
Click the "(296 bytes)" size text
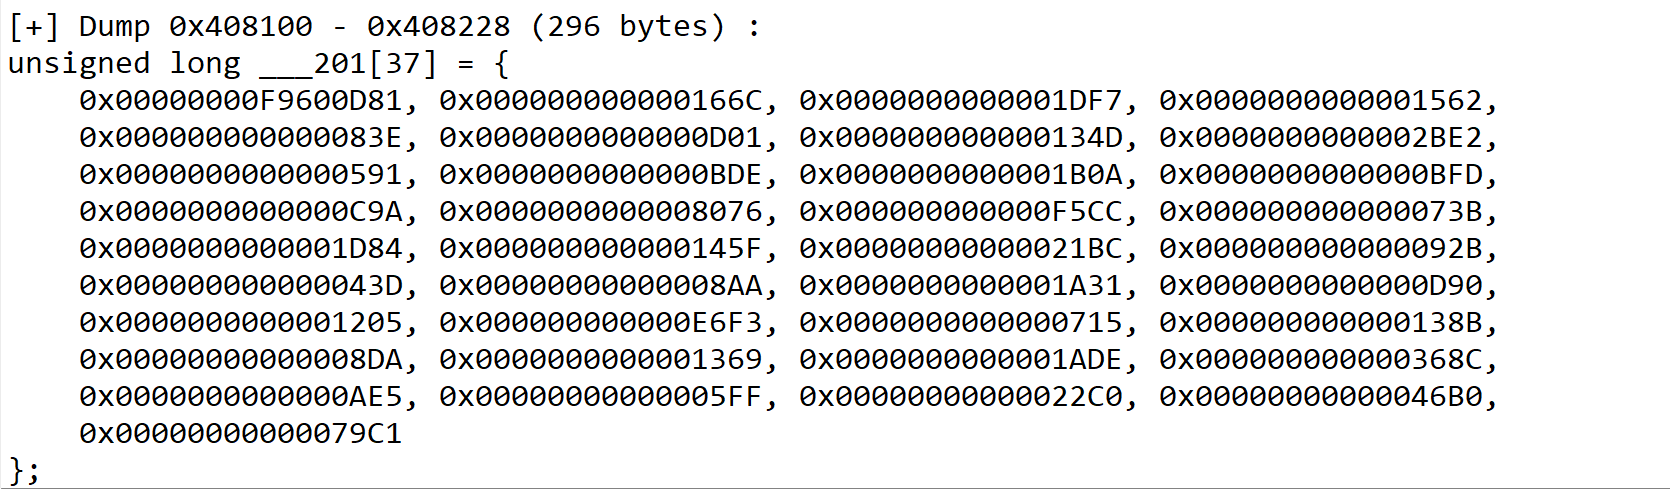coord(627,27)
